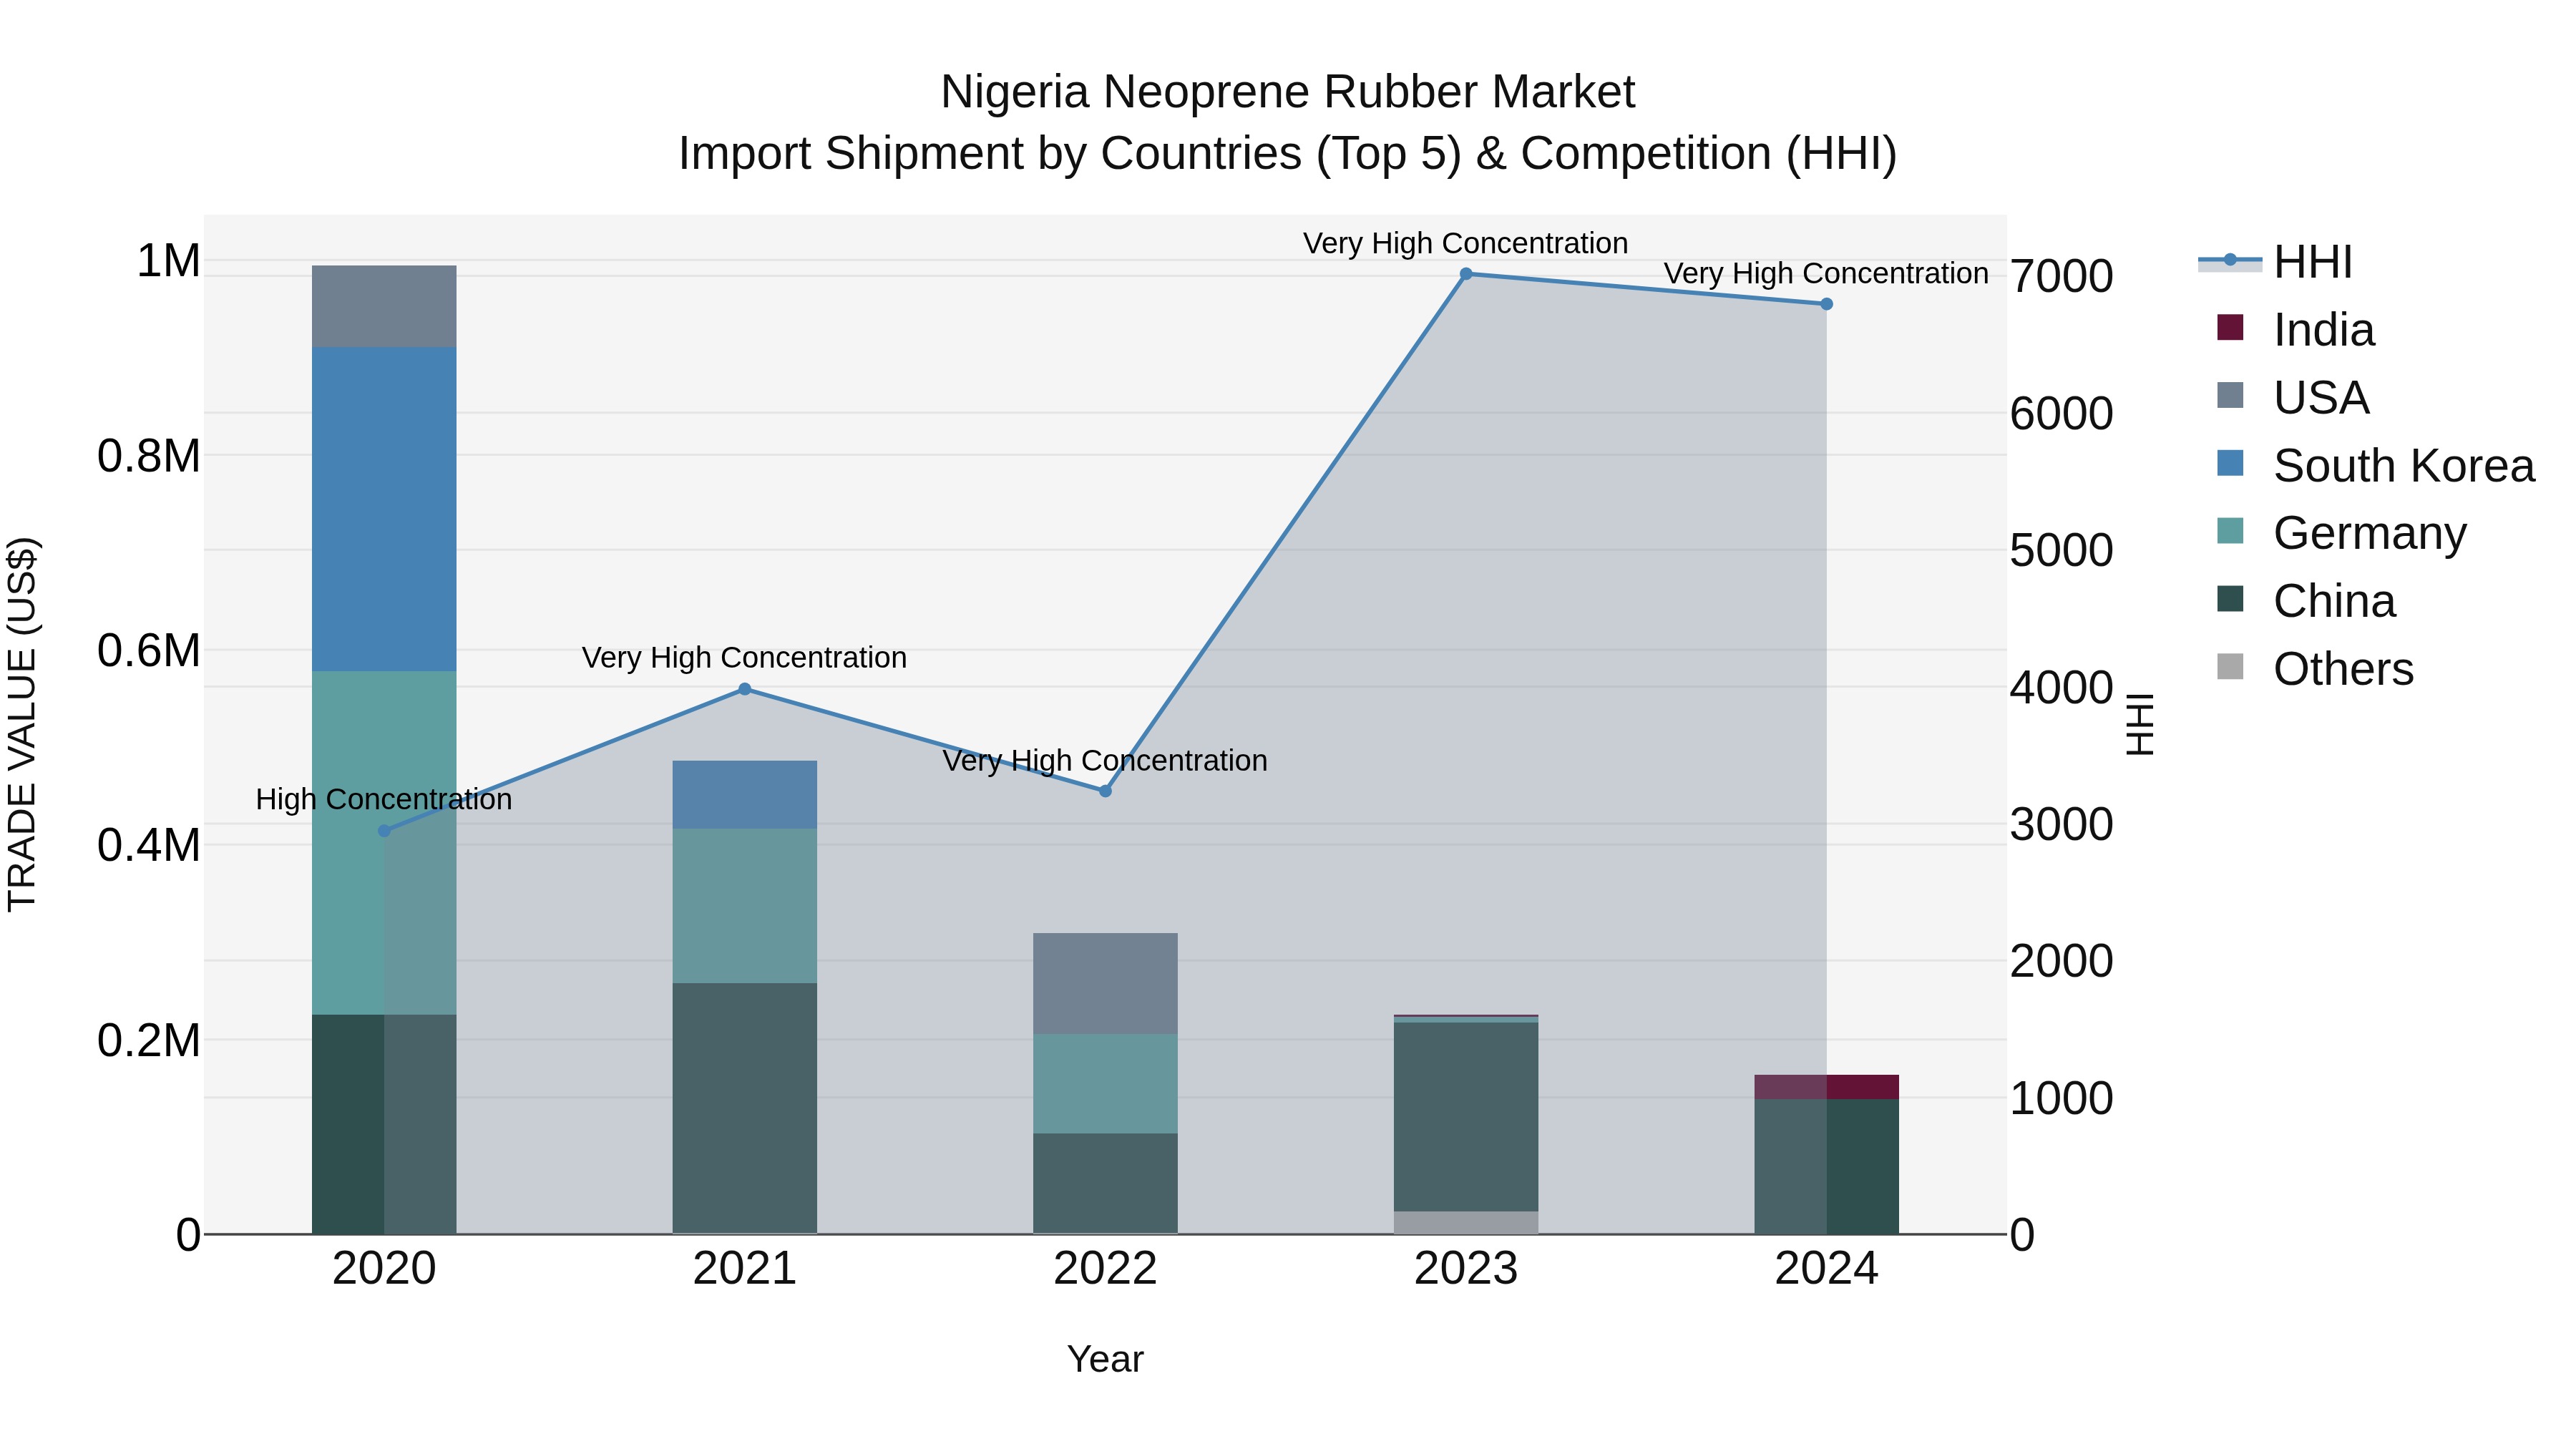The height and width of the screenshot is (1449, 2576).
Task: Click the 0.2M trade value tick label
Action: point(149,1041)
